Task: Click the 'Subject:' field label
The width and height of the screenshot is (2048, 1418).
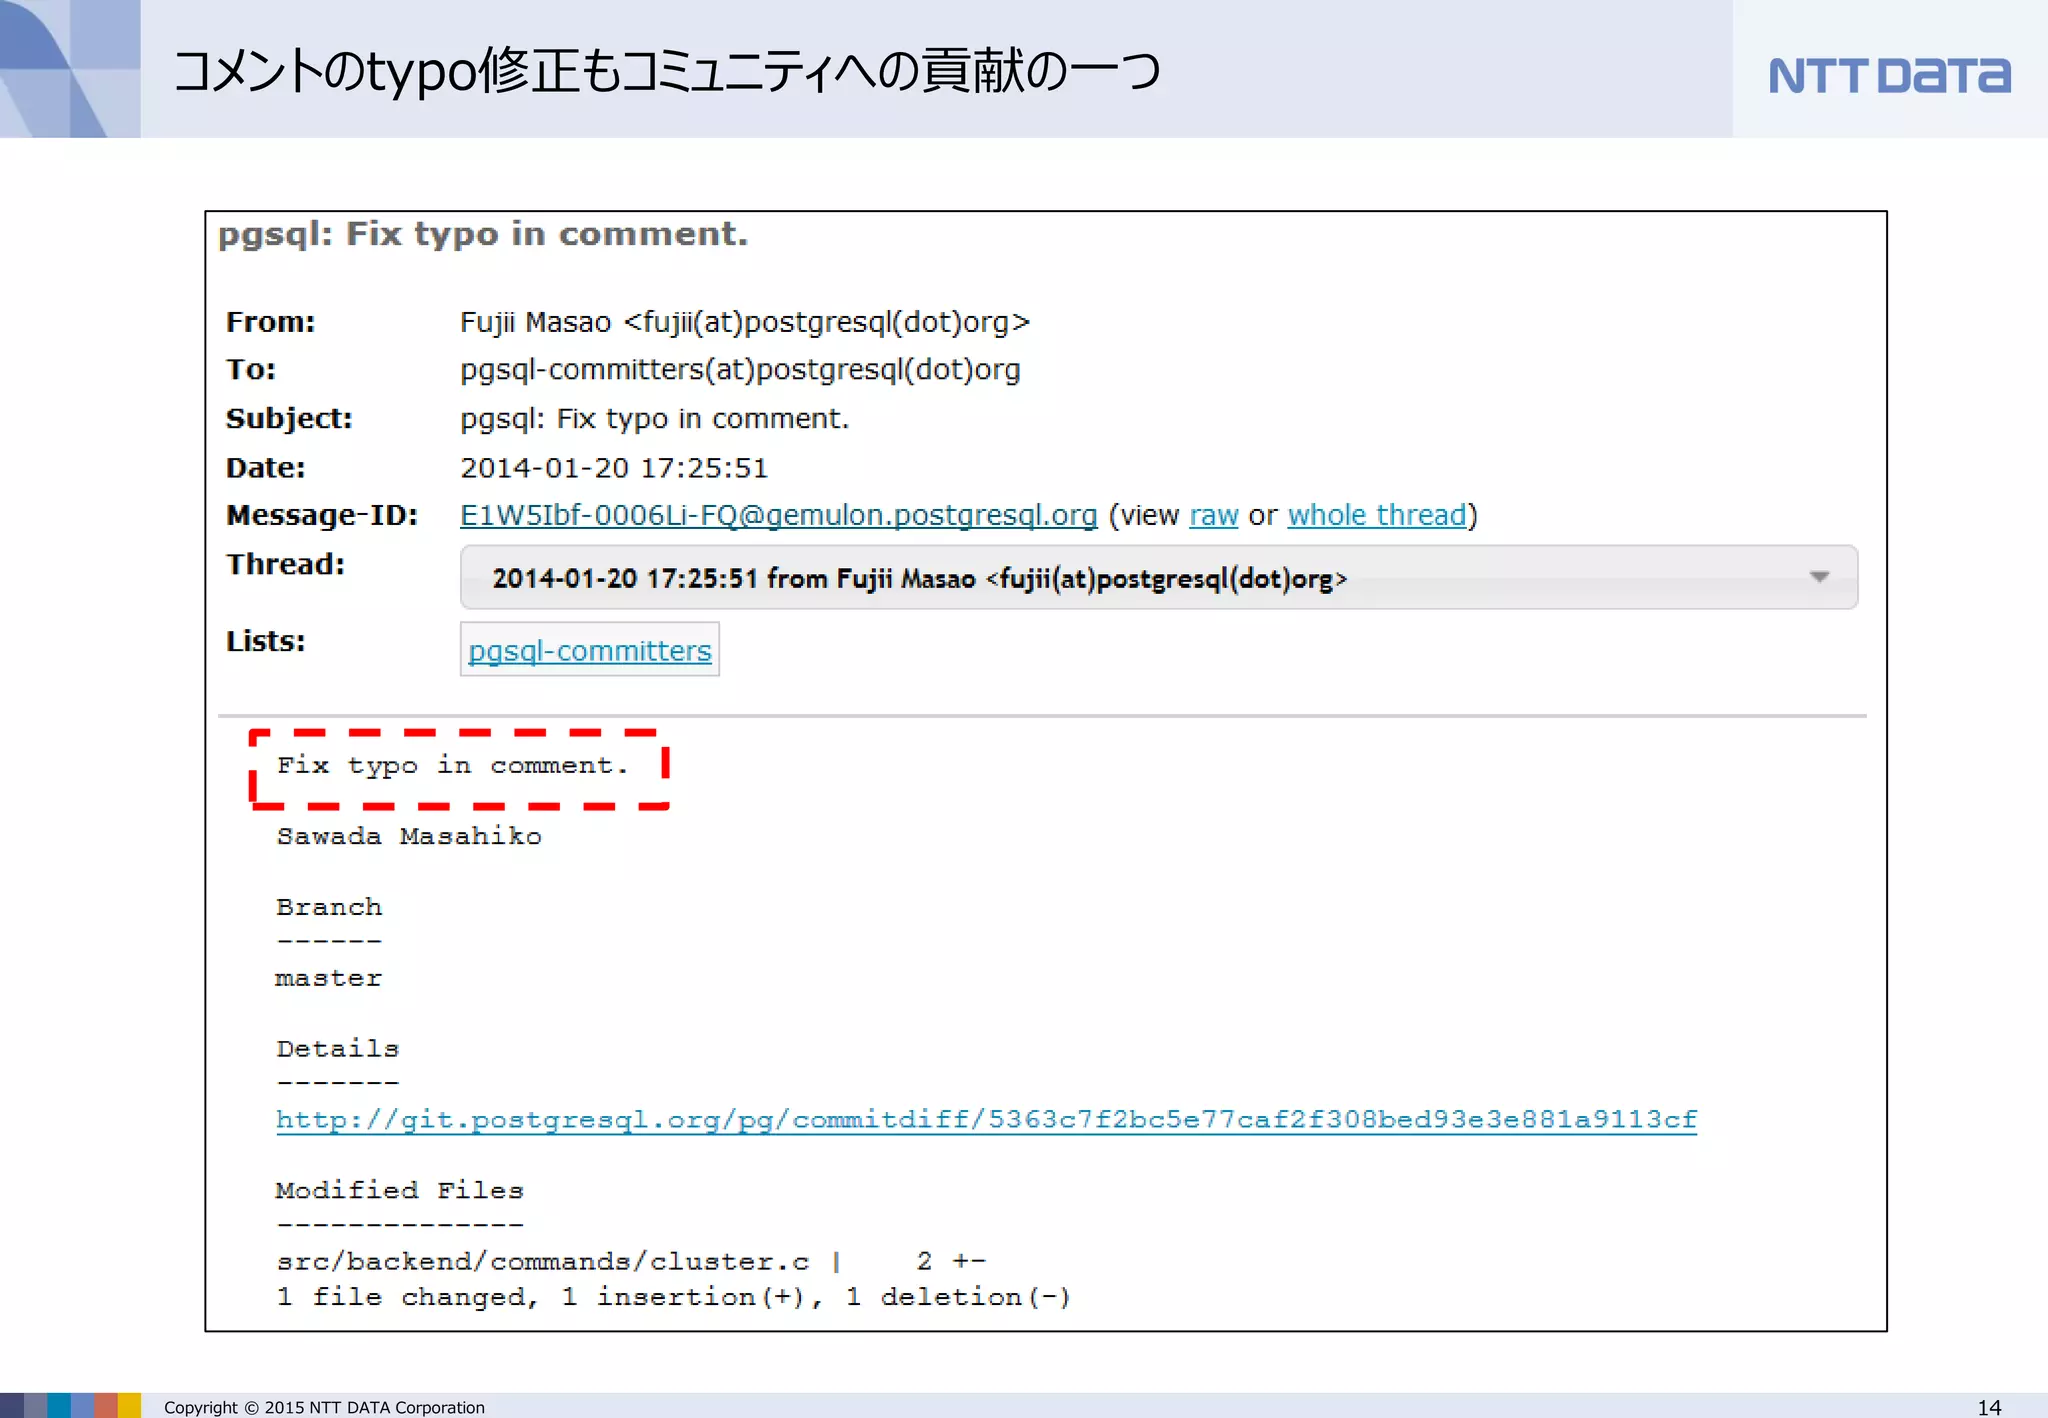Action: click(x=289, y=419)
